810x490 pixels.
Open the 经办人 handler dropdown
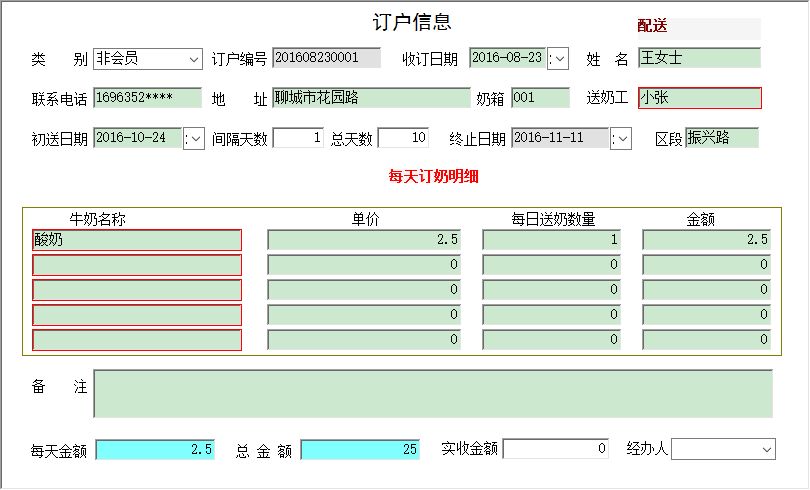click(765, 450)
